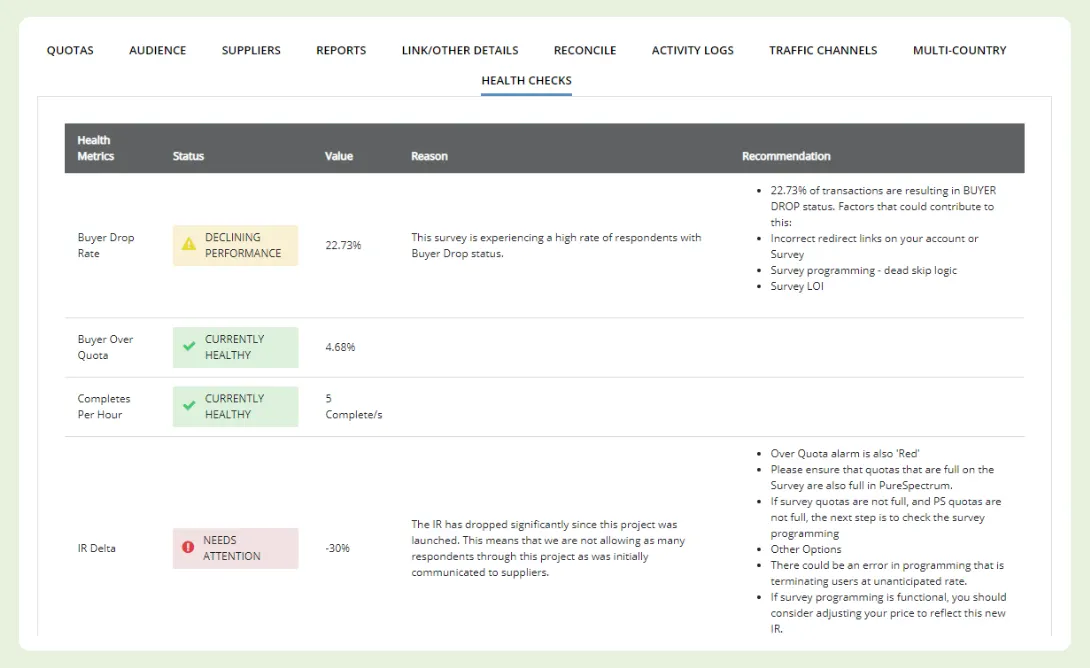
Task: Click the yellow warning triangle icon for Buyer Drop Rate
Action: pyautogui.click(x=188, y=245)
